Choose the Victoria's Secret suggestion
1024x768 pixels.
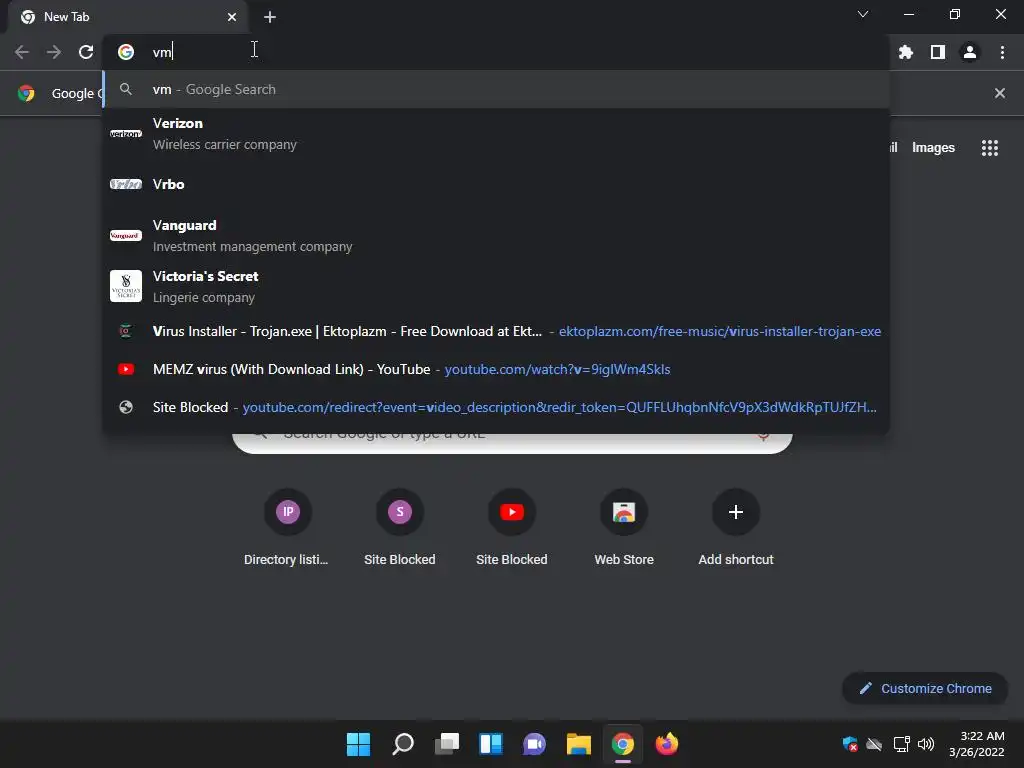click(496, 287)
